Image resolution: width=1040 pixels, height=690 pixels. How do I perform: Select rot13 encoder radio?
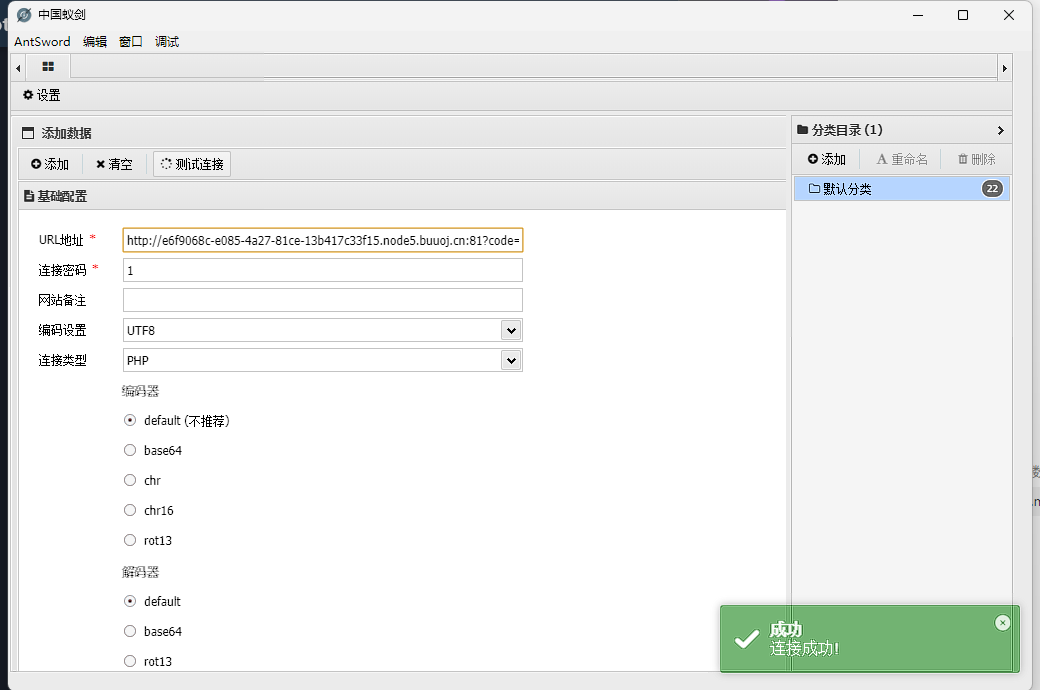point(130,540)
